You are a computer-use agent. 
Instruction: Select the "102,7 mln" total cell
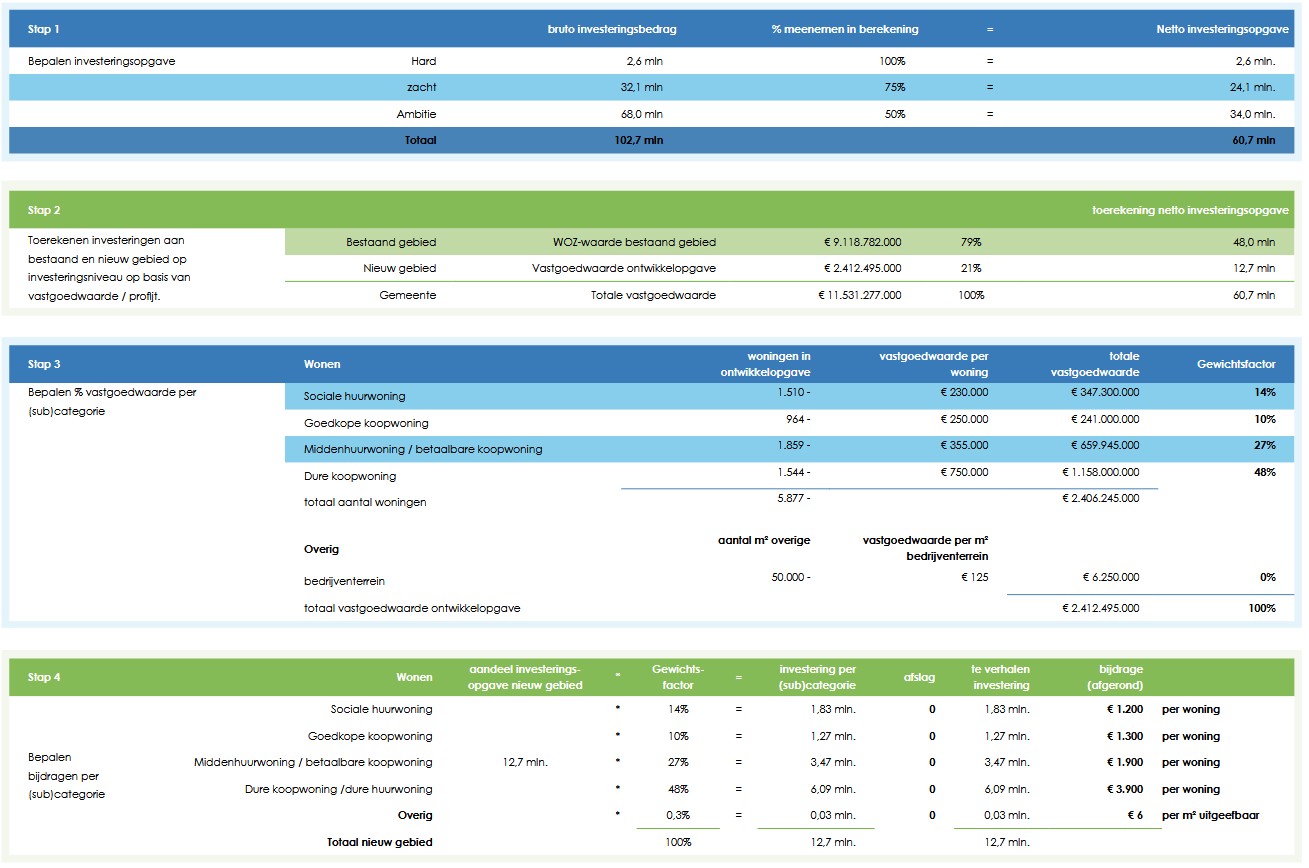point(639,141)
